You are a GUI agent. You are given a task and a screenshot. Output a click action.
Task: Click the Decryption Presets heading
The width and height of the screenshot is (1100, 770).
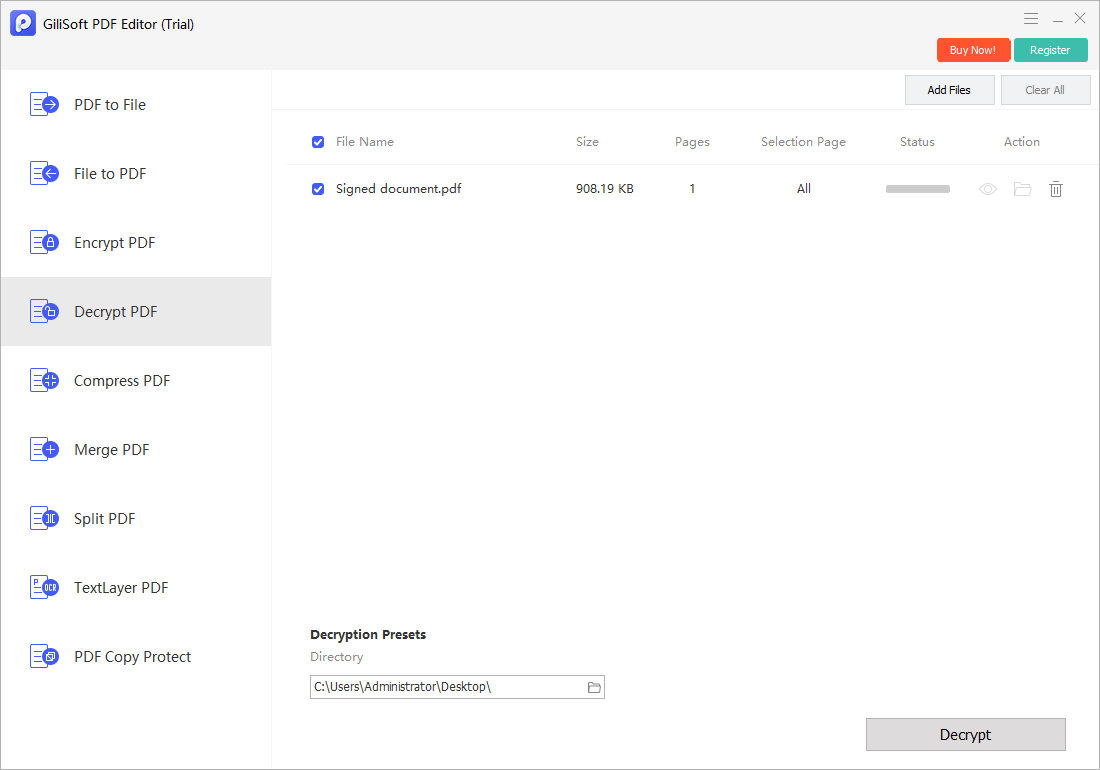point(368,635)
